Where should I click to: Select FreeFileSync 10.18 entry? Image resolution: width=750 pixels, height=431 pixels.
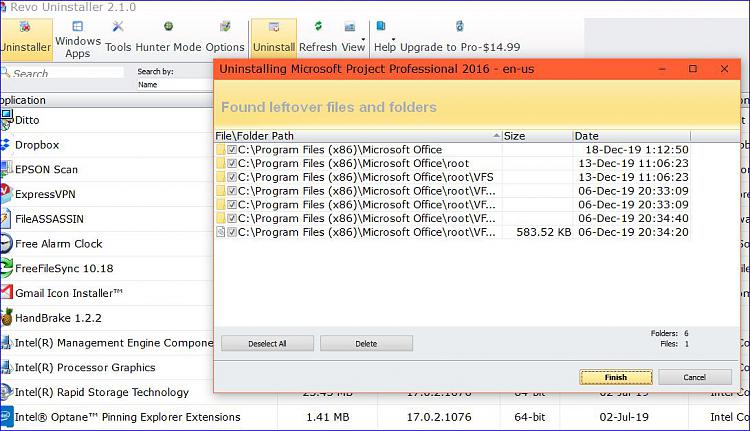[106, 268]
